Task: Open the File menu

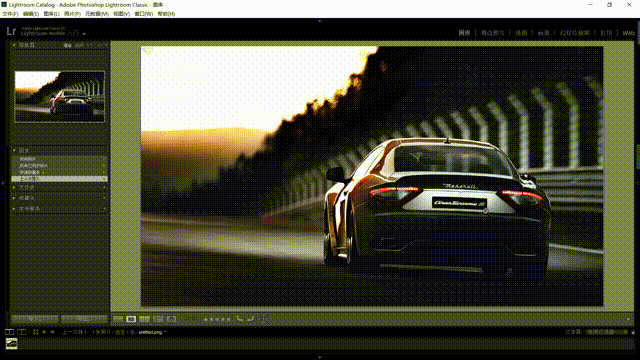Action: tap(10, 14)
